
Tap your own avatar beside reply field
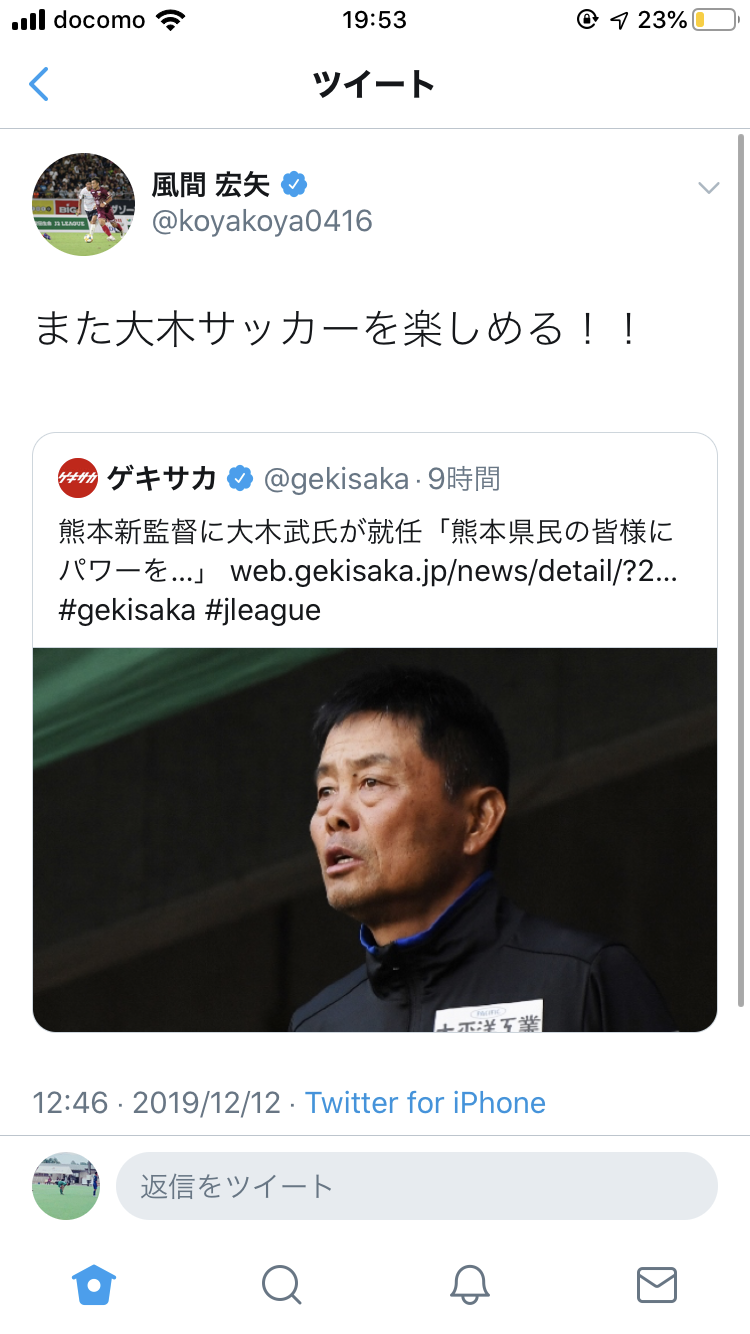pyautogui.click(x=66, y=1186)
